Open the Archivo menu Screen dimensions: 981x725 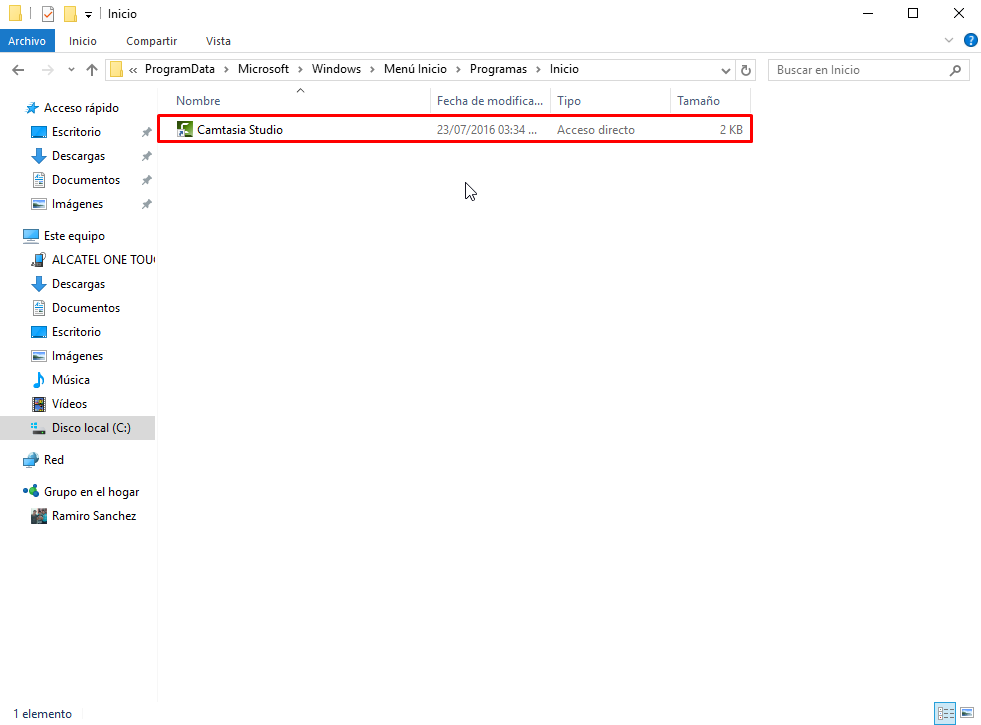[x=27, y=40]
